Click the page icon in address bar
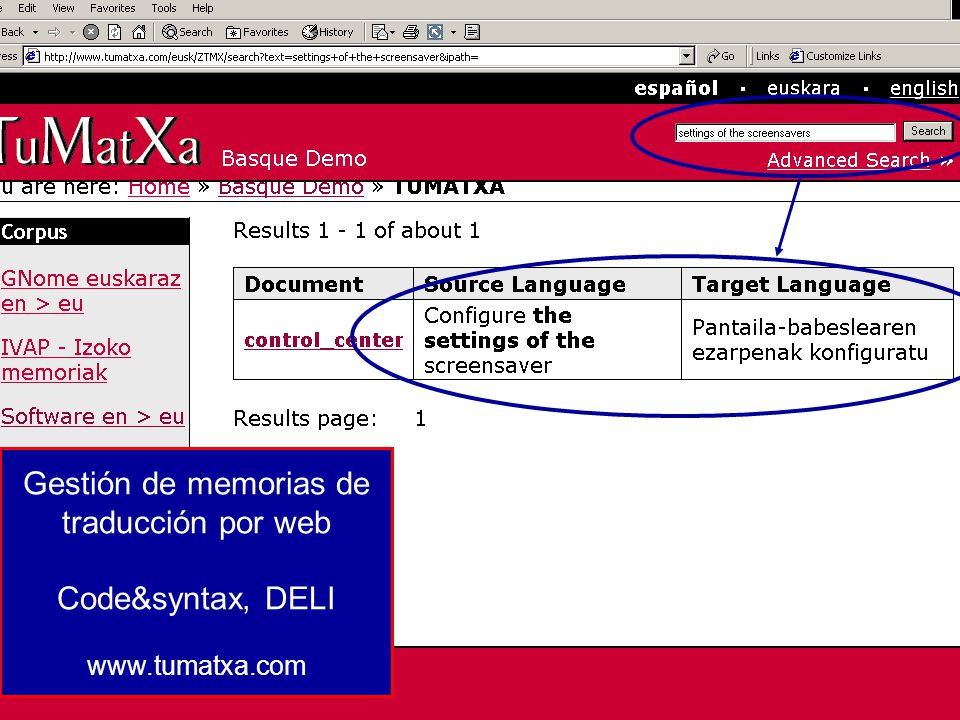The height and width of the screenshot is (720, 960). point(32,56)
